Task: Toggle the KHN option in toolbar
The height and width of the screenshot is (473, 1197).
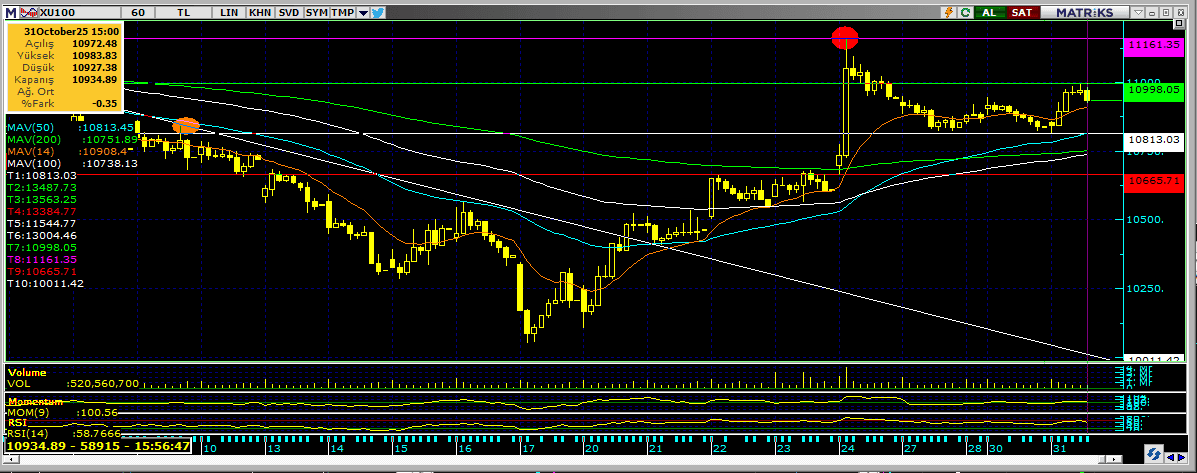Action: click(259, 12)
